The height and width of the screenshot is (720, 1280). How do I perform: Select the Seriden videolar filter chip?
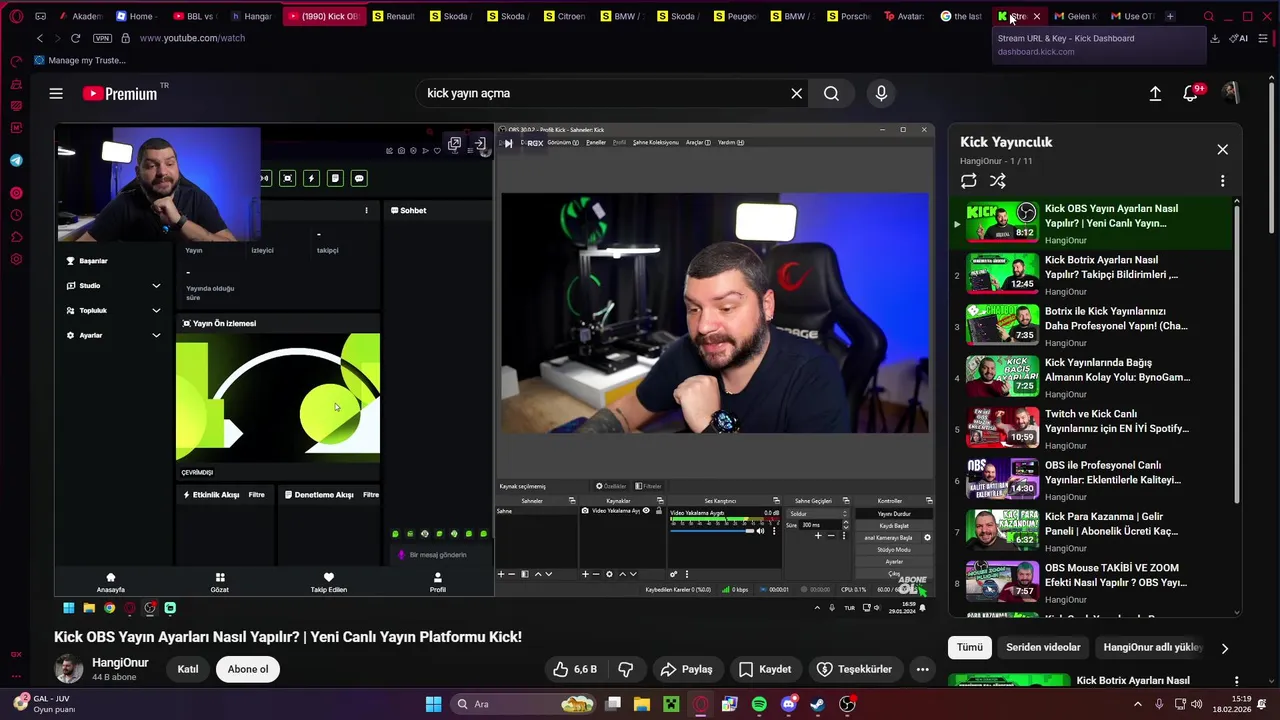click(1043, 647)
